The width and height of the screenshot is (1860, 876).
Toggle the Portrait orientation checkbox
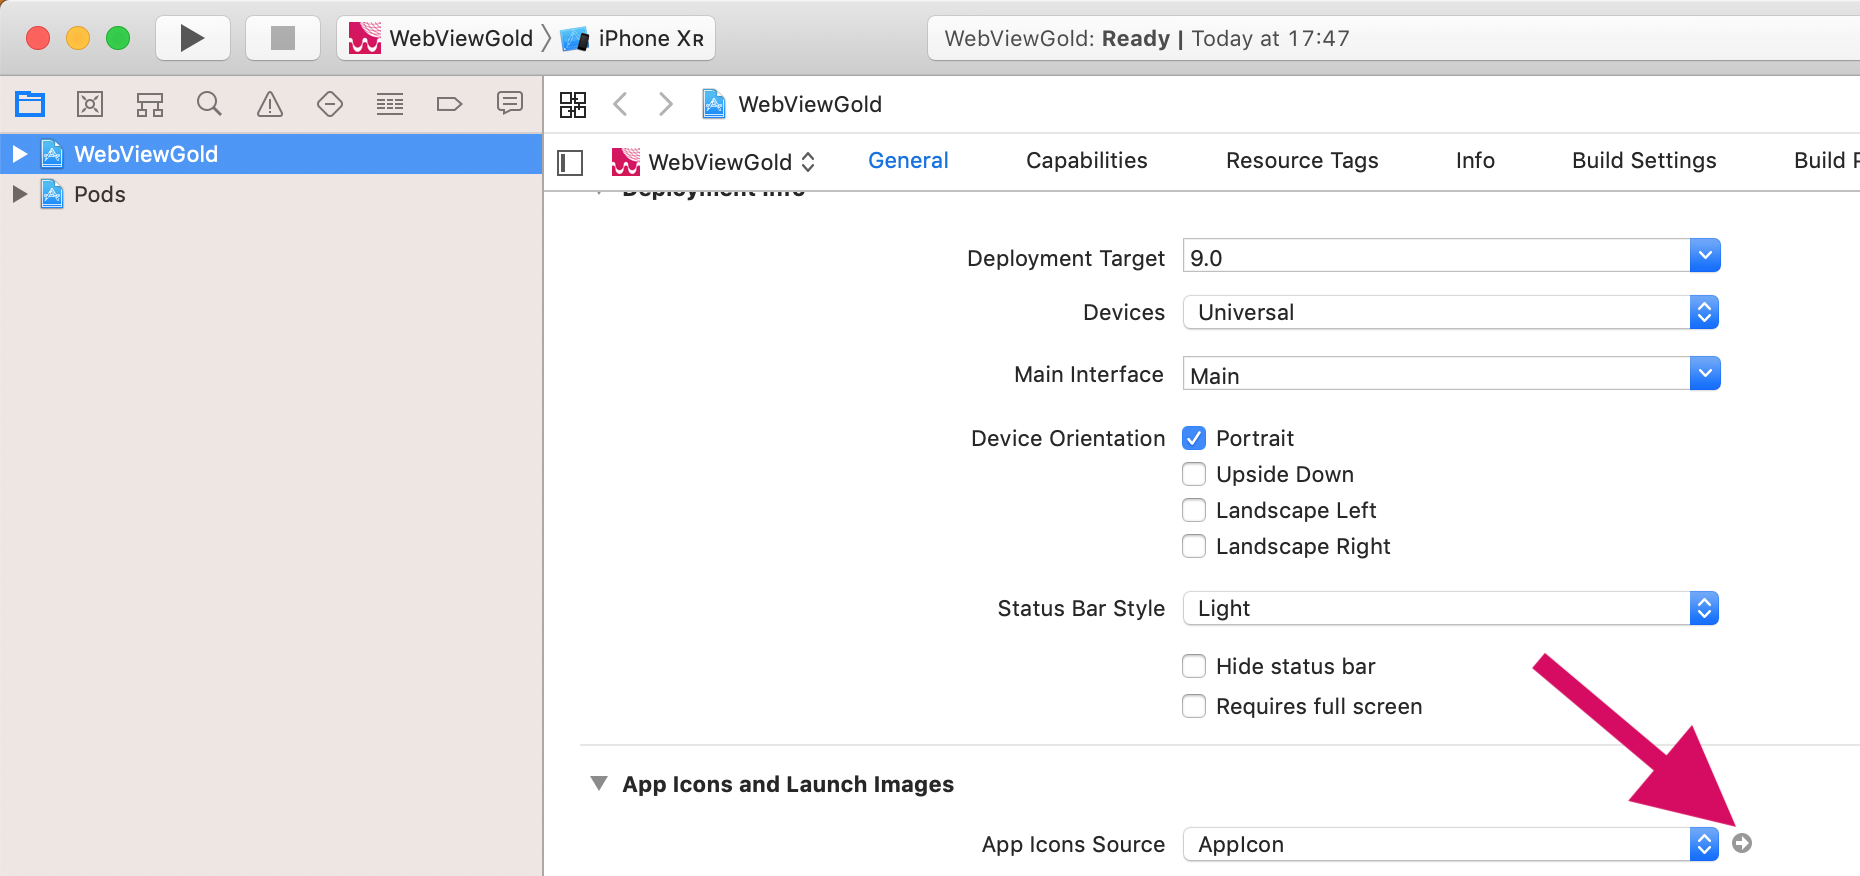(x=1194, y=438)
